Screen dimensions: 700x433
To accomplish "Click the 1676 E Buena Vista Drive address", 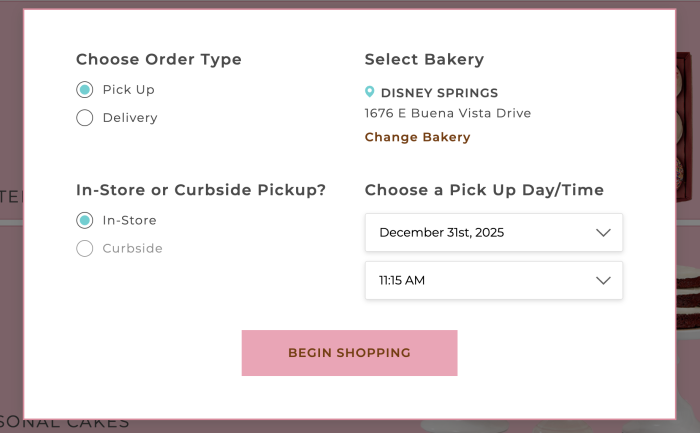I will click(447, 113).
